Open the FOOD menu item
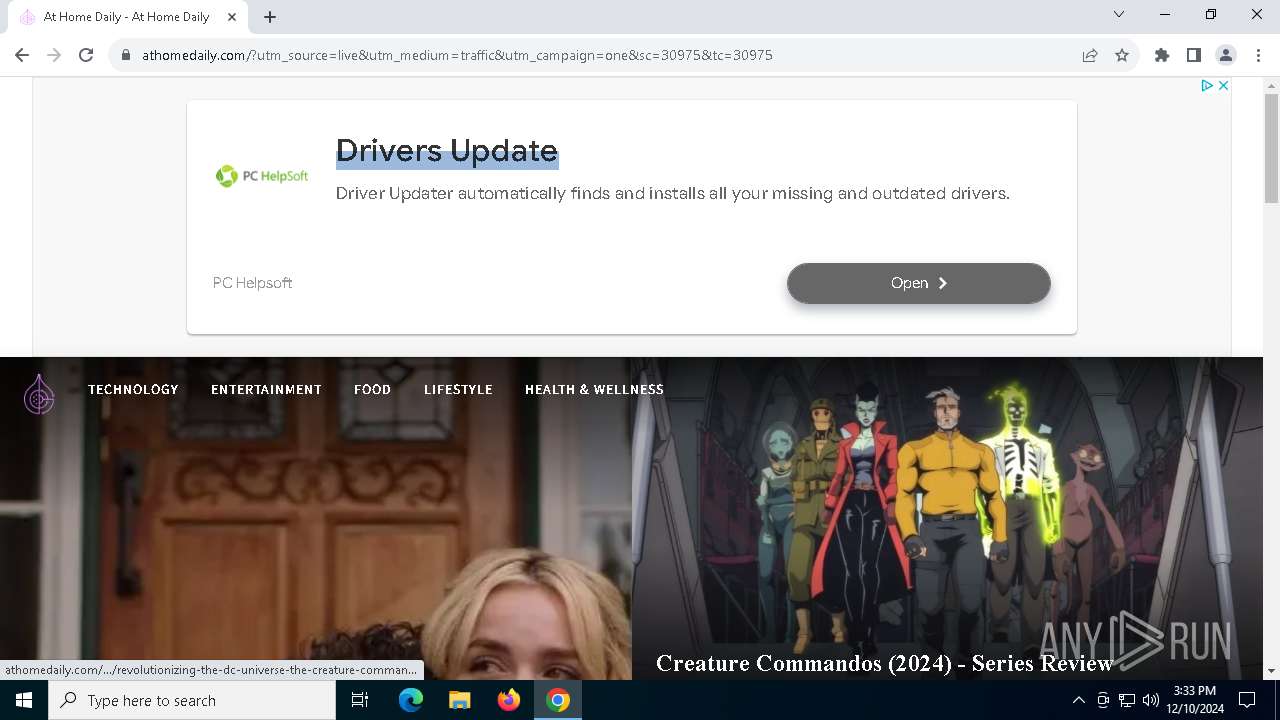The width and height of the screenshot is (1280, 720). pos(372,389)
